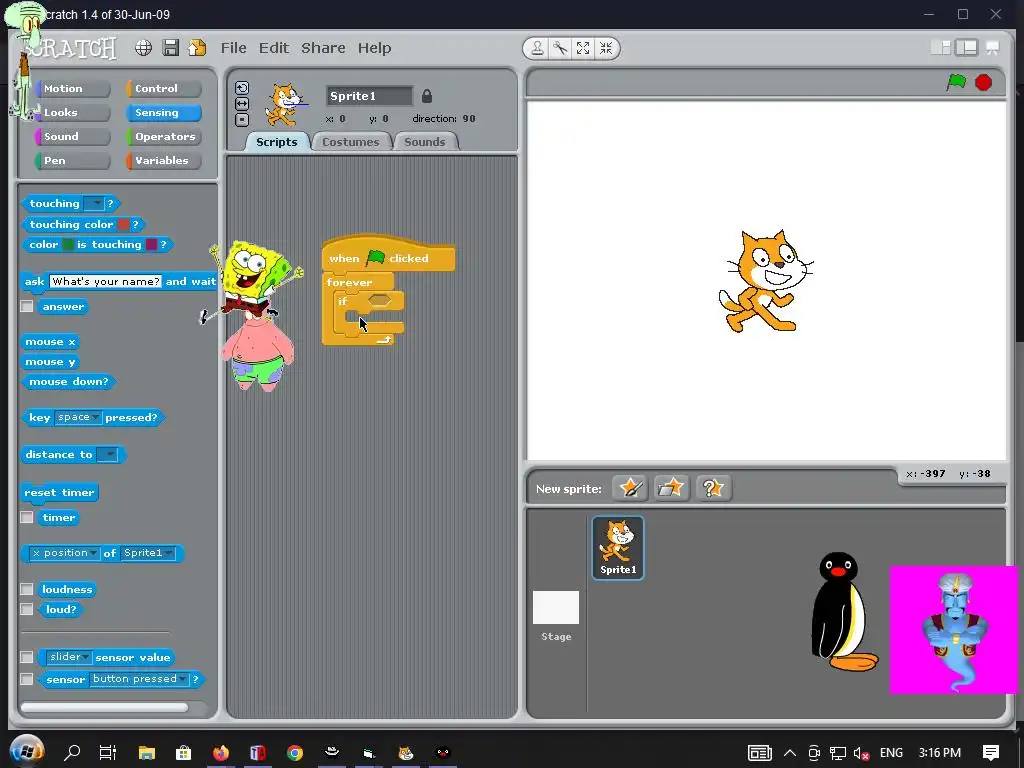Pick green swatch in color is touching block
This screenshot has width=1024, height=768.
click(68, 245)
